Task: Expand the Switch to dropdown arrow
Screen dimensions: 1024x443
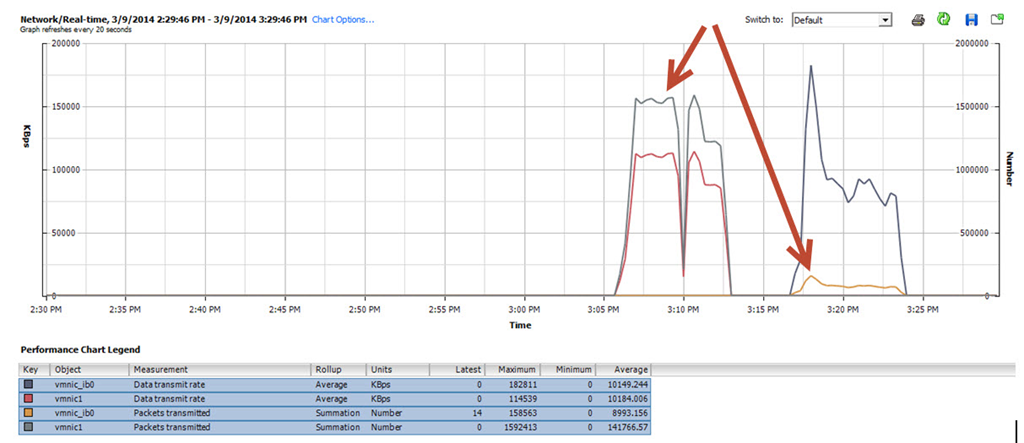Action: pyautogui.click(x=885, y=20)
